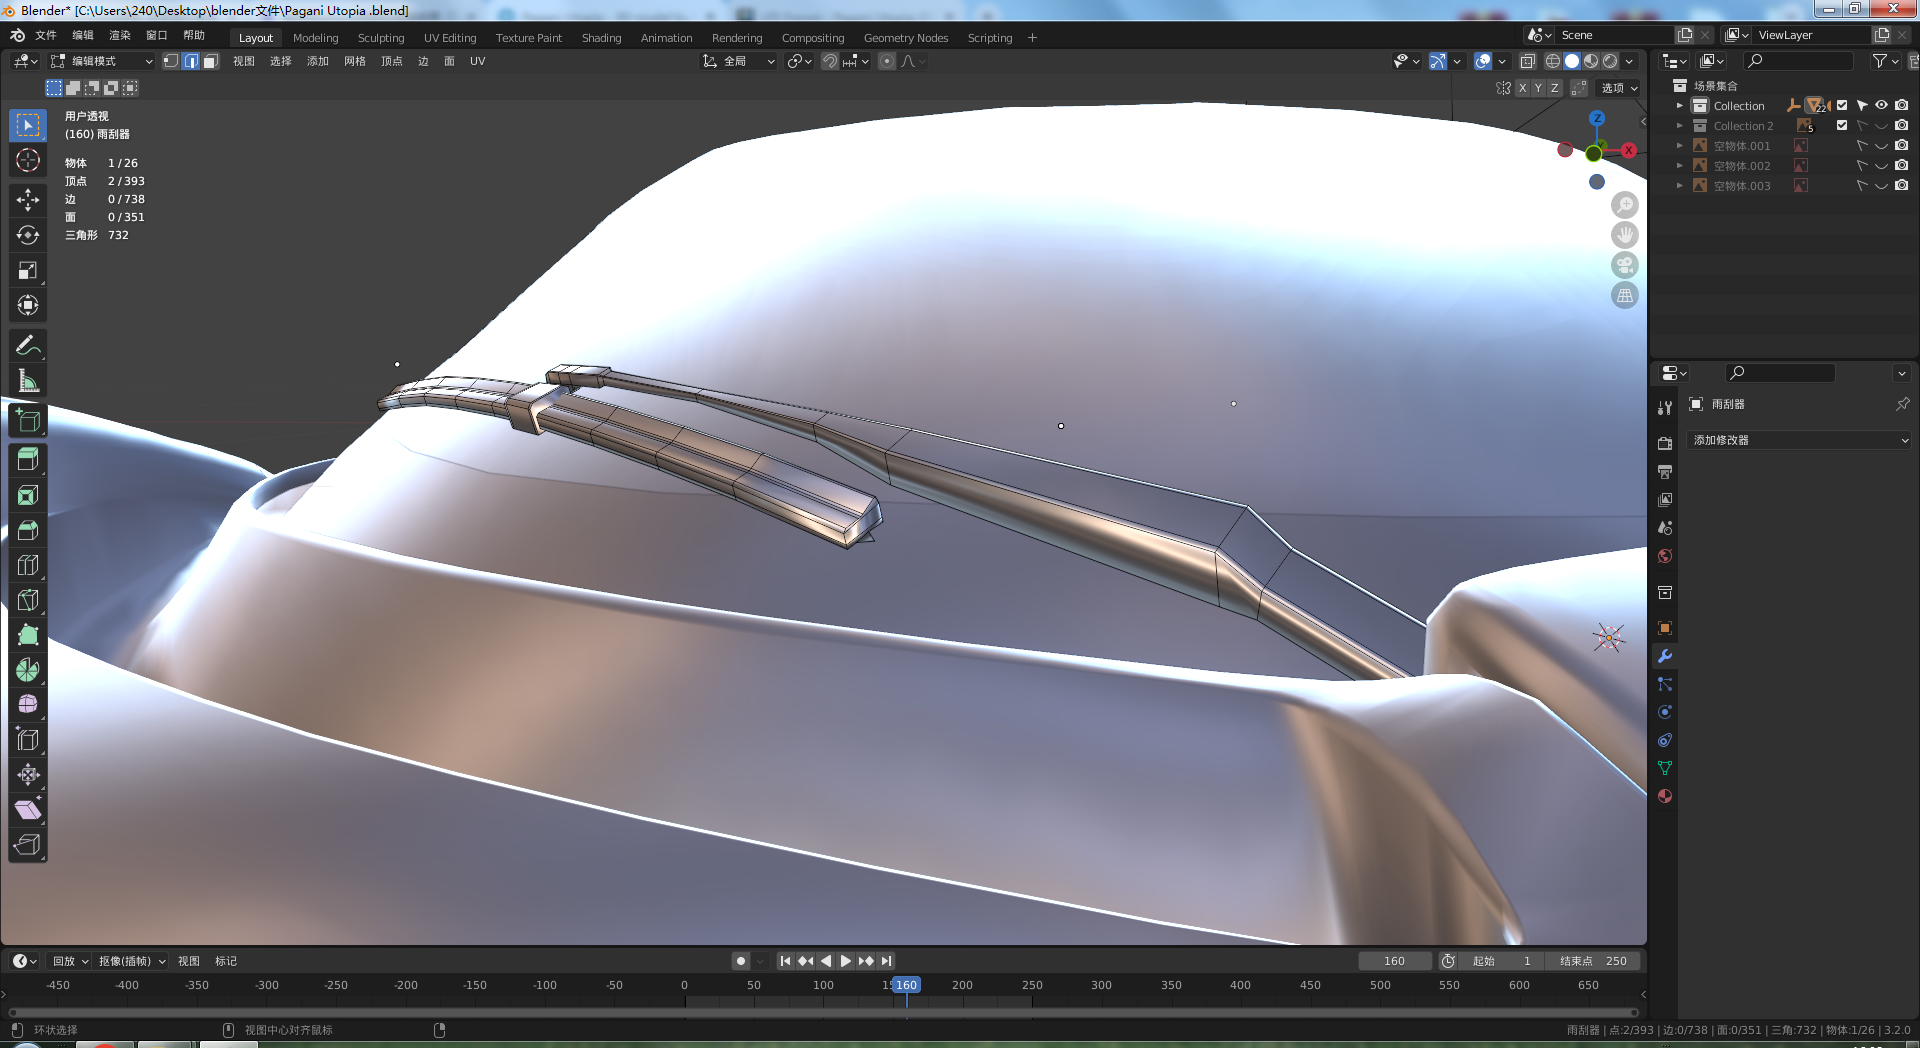Click the 结束点 end frame 250 field
The height and width of the screenshot is (1048, 1920).
pos(1593,961)
